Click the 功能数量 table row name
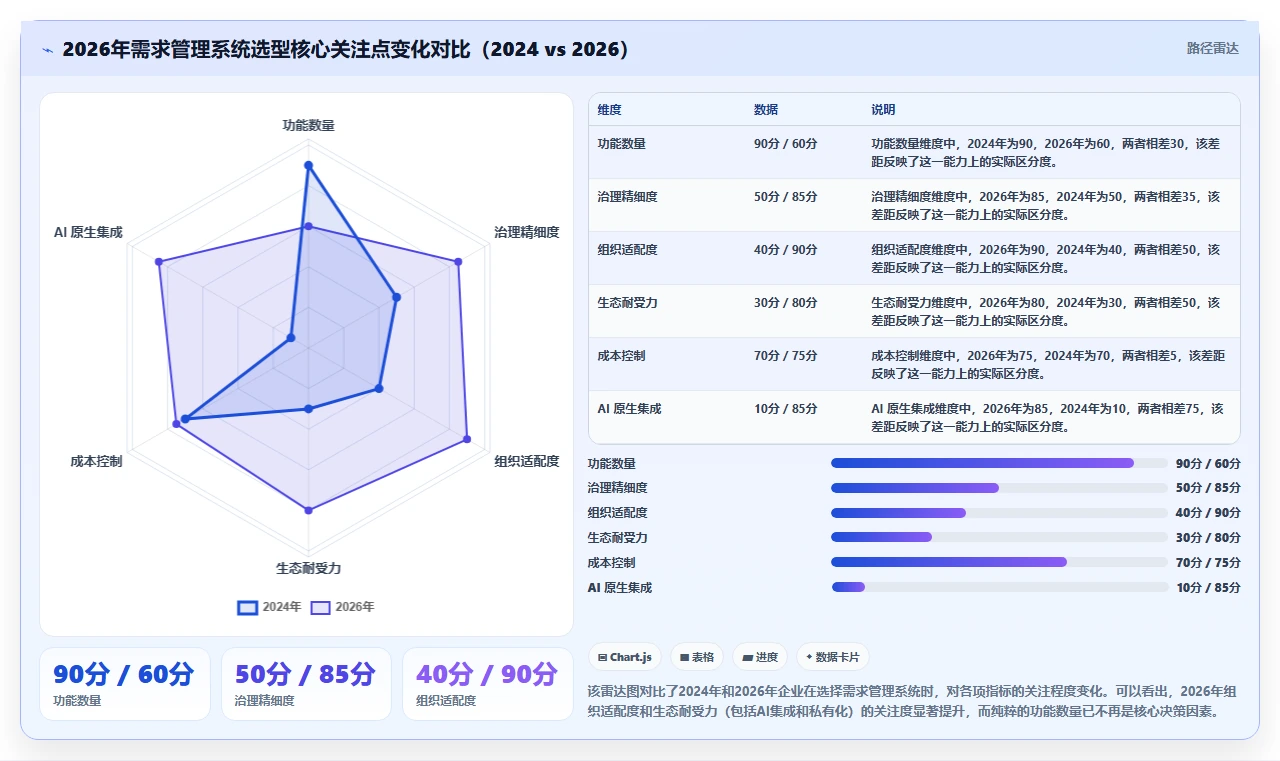 (622, 144)
